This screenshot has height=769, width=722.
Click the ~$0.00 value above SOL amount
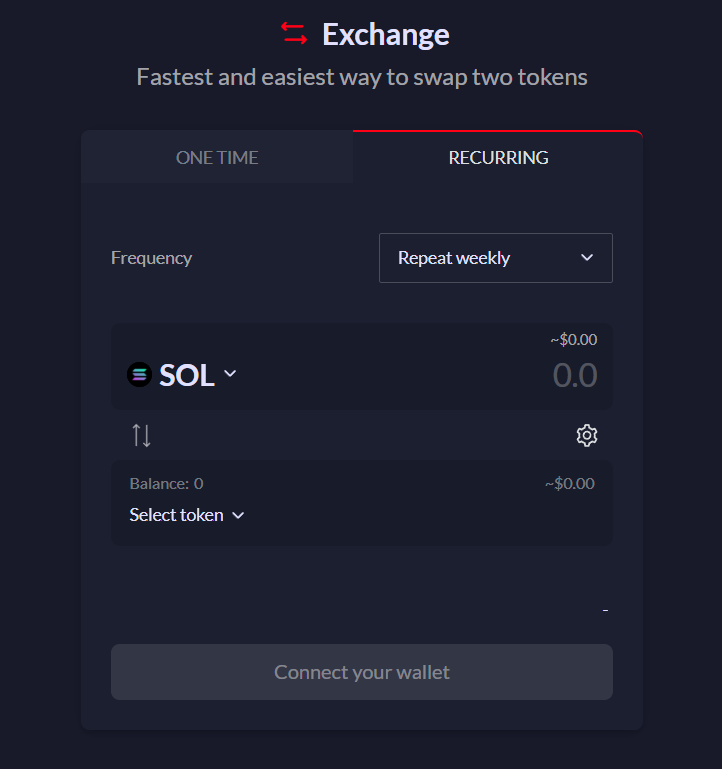click(573, 339)
